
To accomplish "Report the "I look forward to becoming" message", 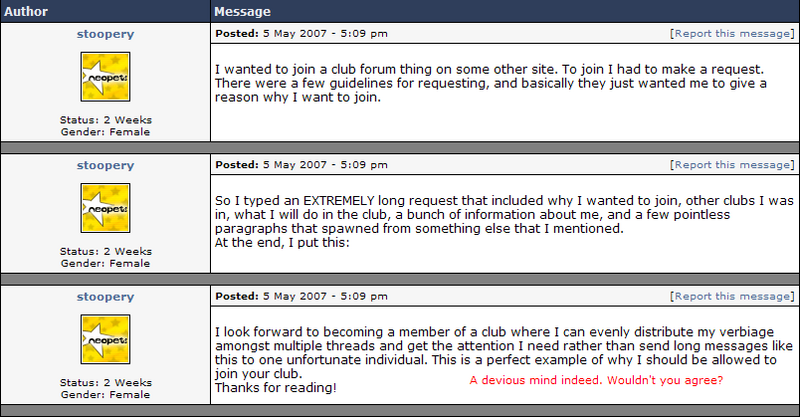I will point(733,297).
